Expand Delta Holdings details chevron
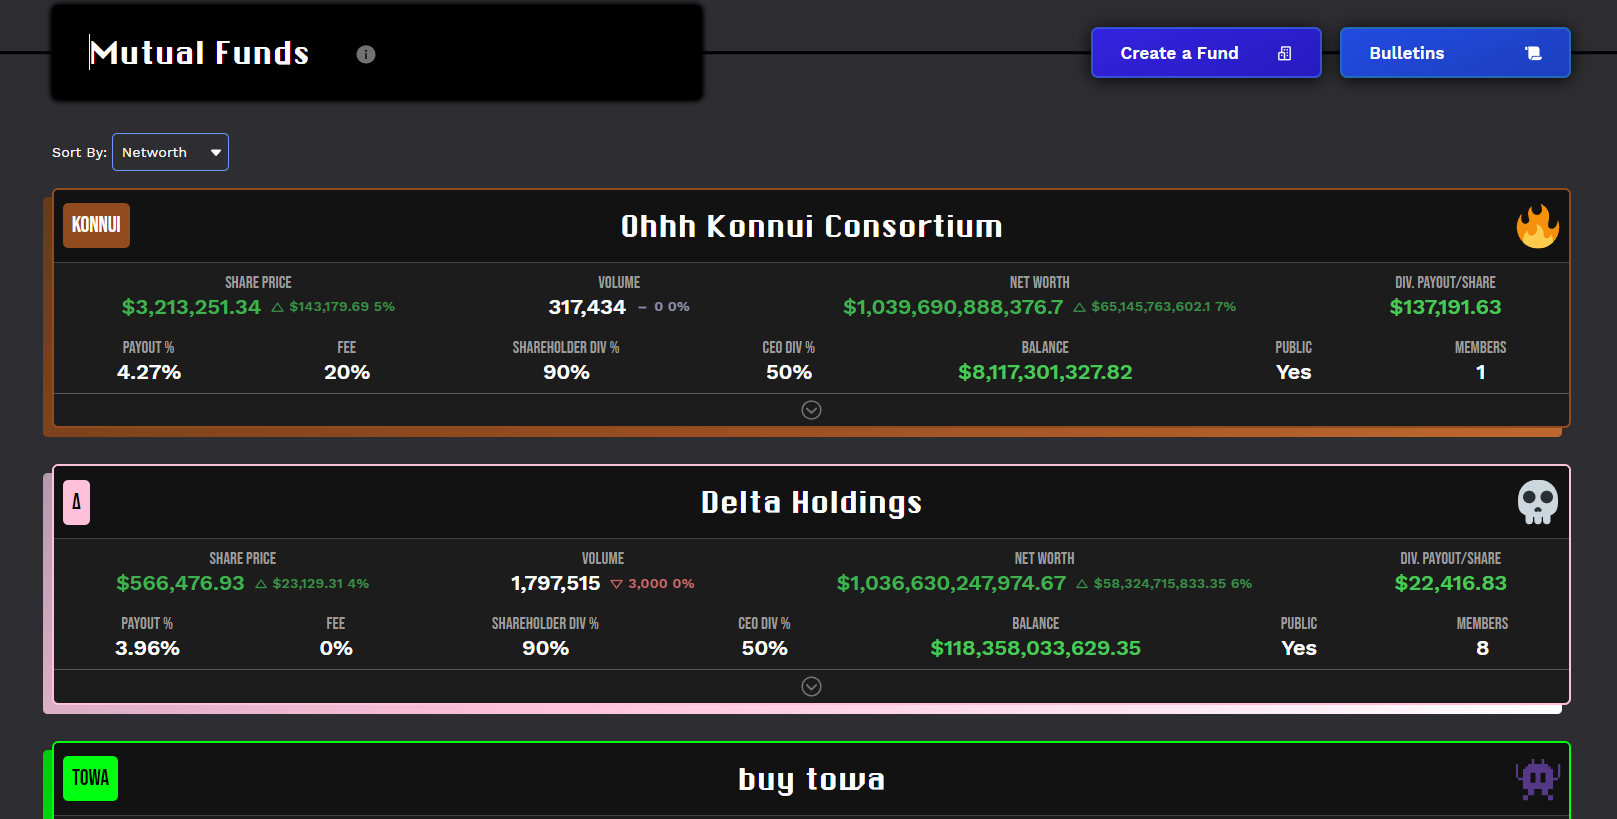1617x819 pixels. 811,686
